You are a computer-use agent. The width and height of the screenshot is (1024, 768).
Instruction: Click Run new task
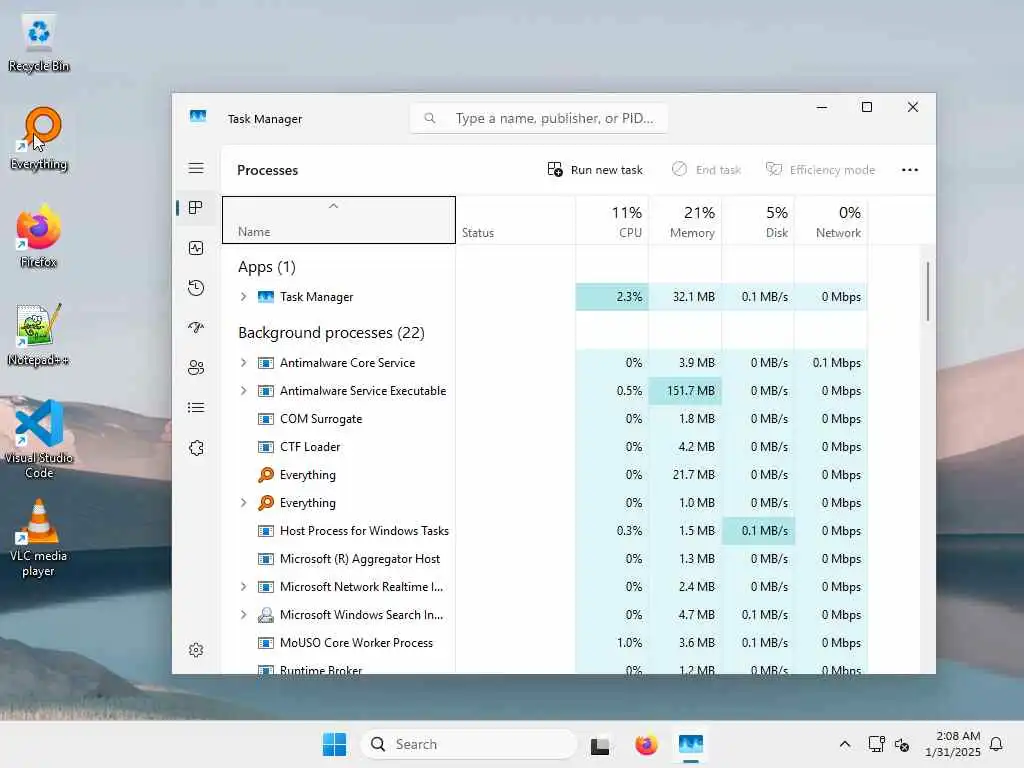tap(595, 170)
